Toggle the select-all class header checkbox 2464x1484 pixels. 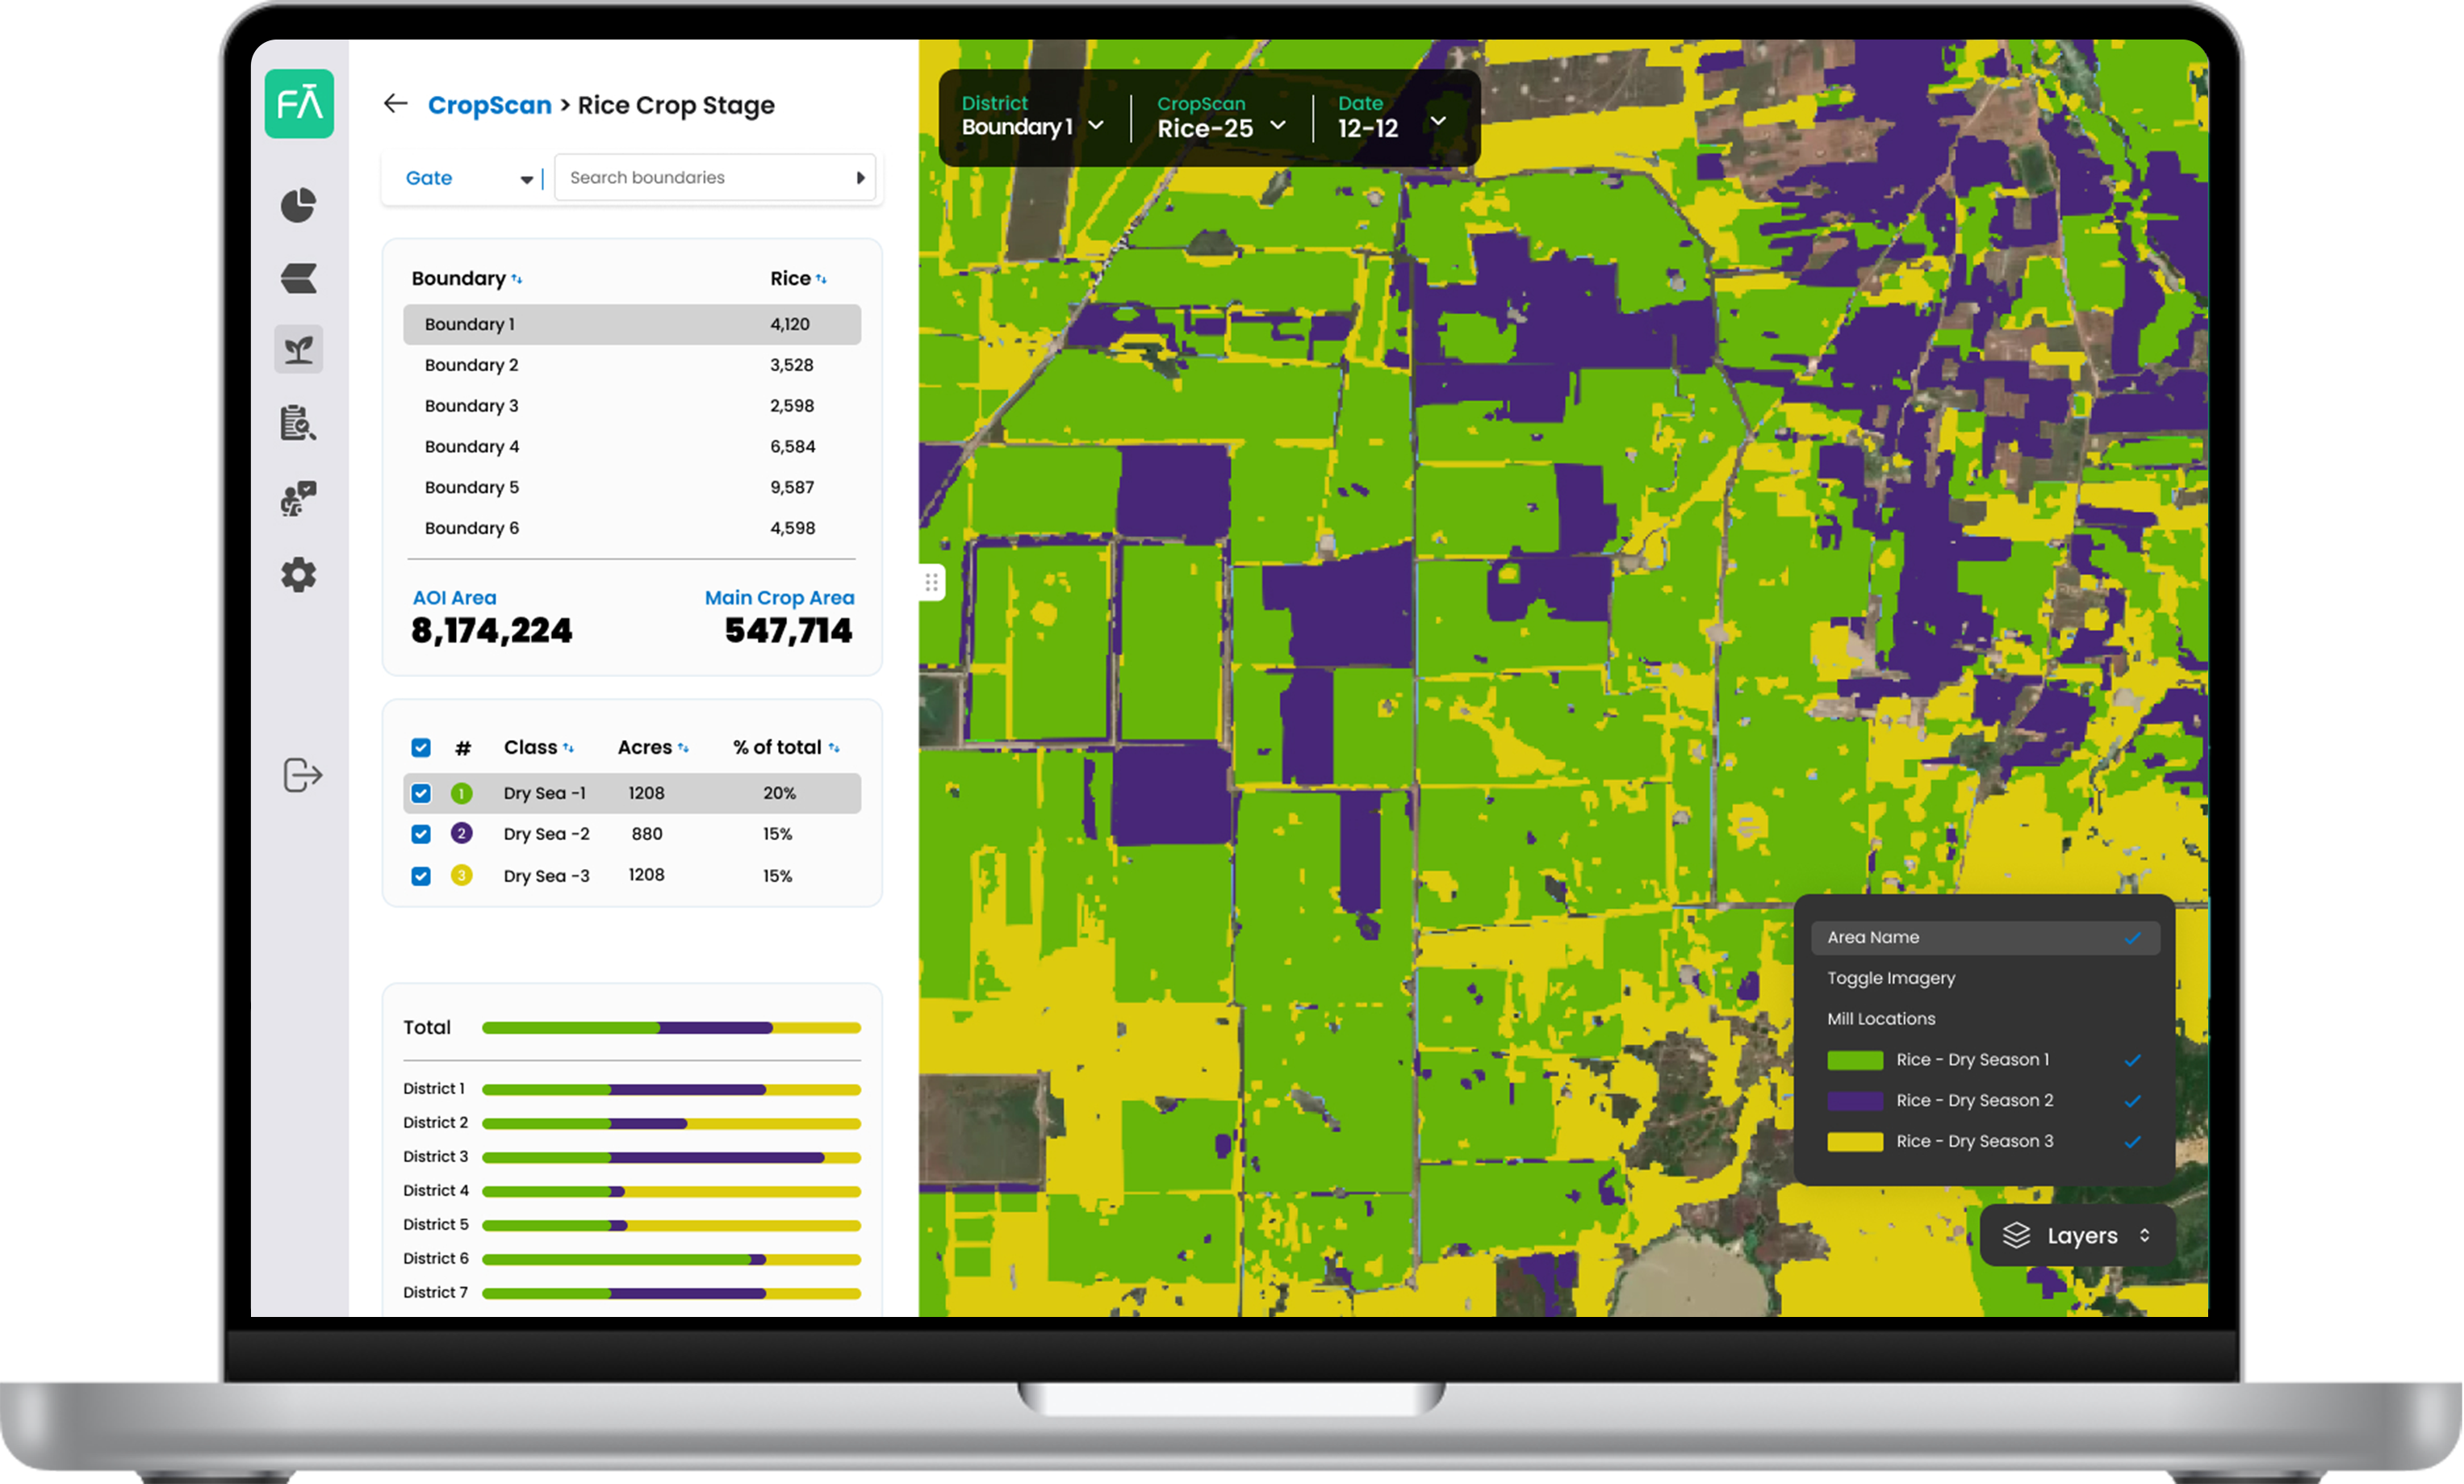(421, 748)
